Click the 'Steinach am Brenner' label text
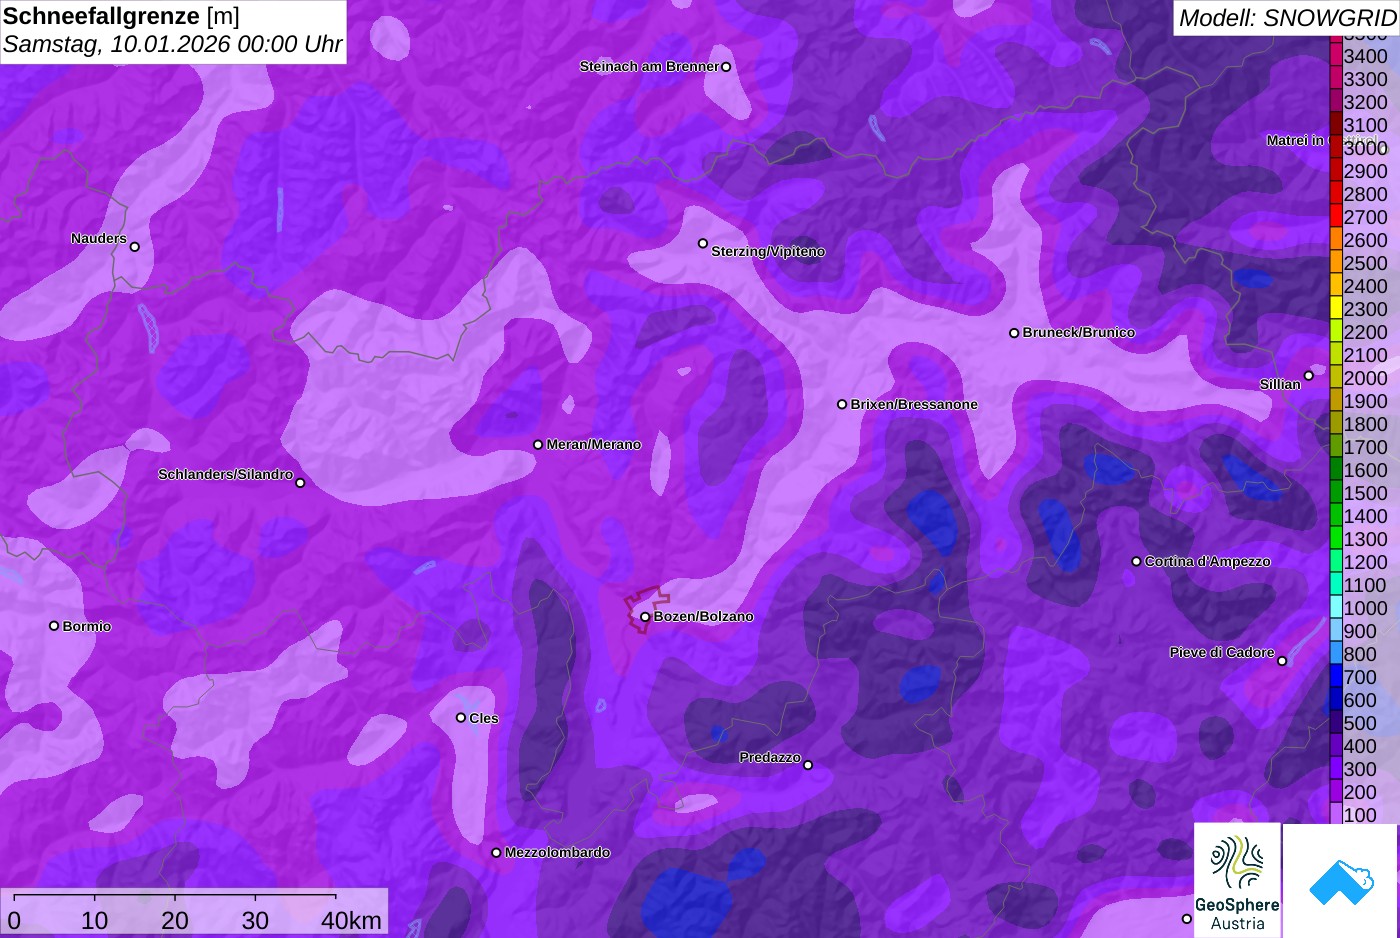Screen dimensions: 1400x938 [x=649, y=67]
